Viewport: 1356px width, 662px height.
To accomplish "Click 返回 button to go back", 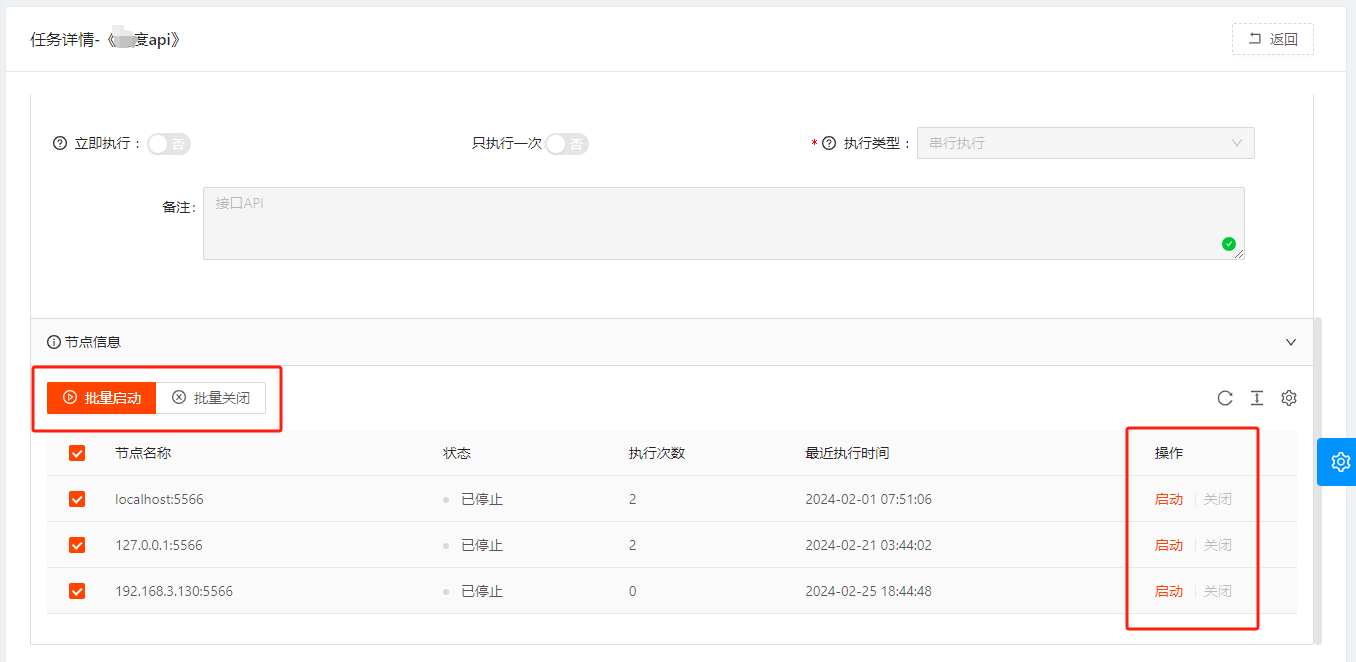I will [1272, 40].
